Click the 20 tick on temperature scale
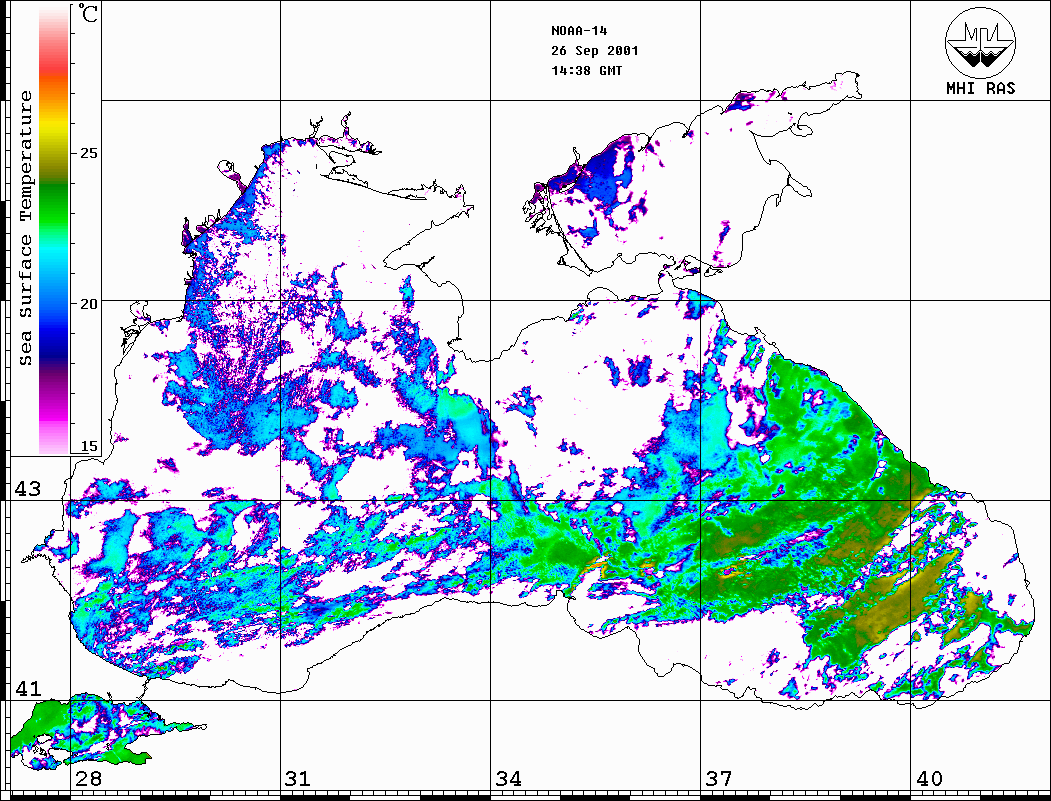 point(88,304)
